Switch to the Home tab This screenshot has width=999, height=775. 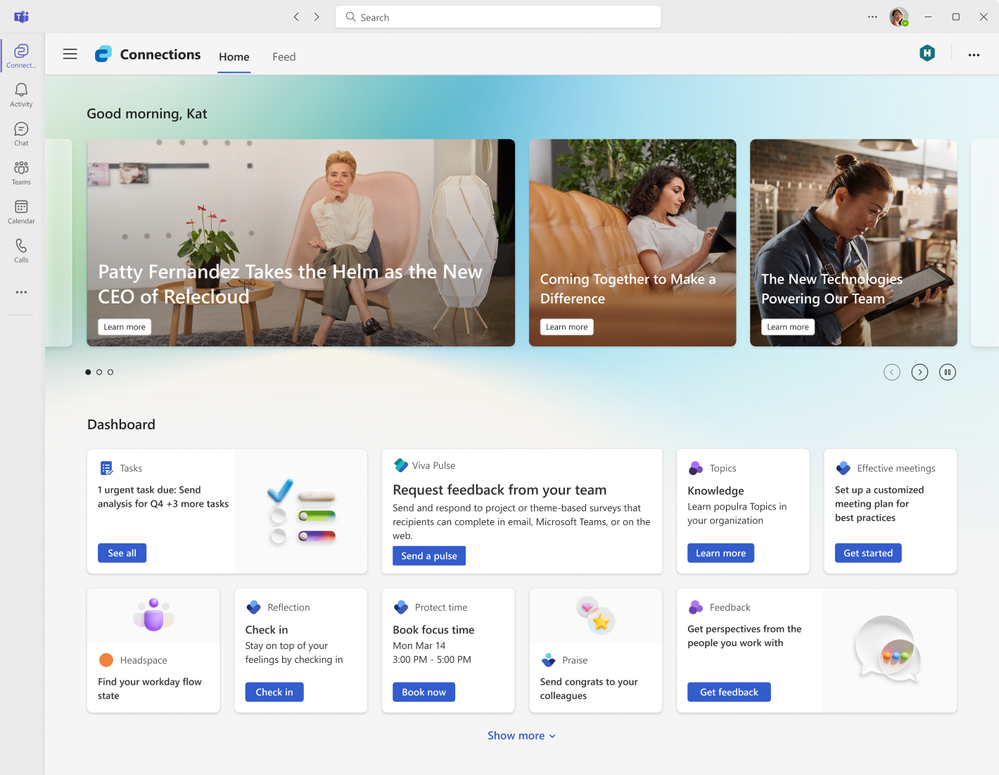click(x=234, y=57)
